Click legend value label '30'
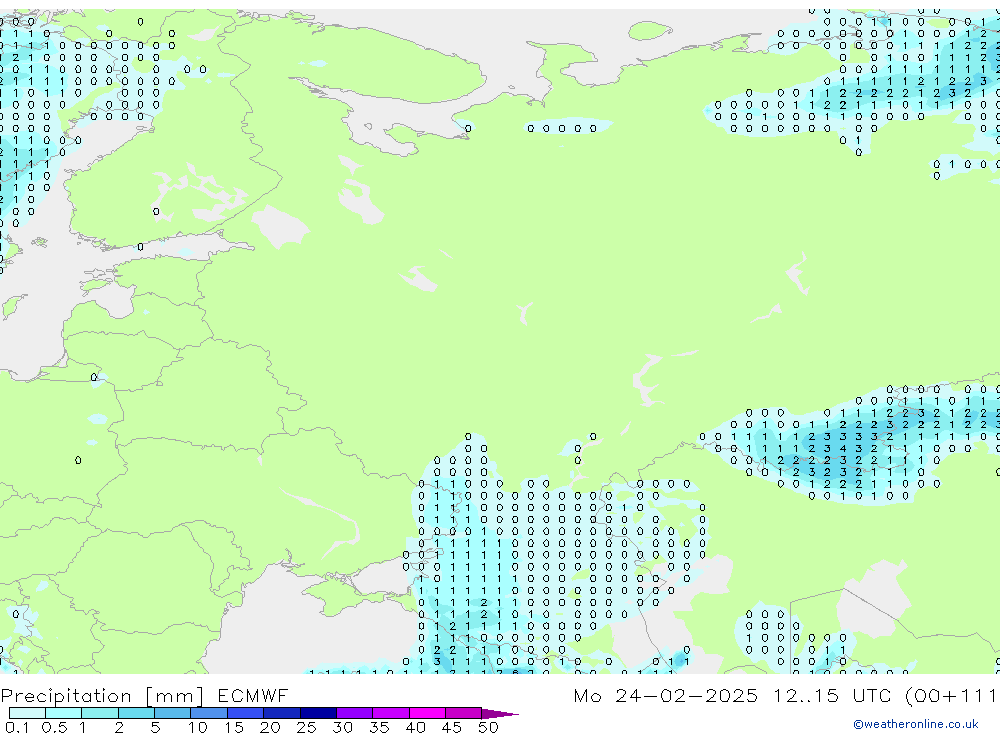 (x=342, y=727)
